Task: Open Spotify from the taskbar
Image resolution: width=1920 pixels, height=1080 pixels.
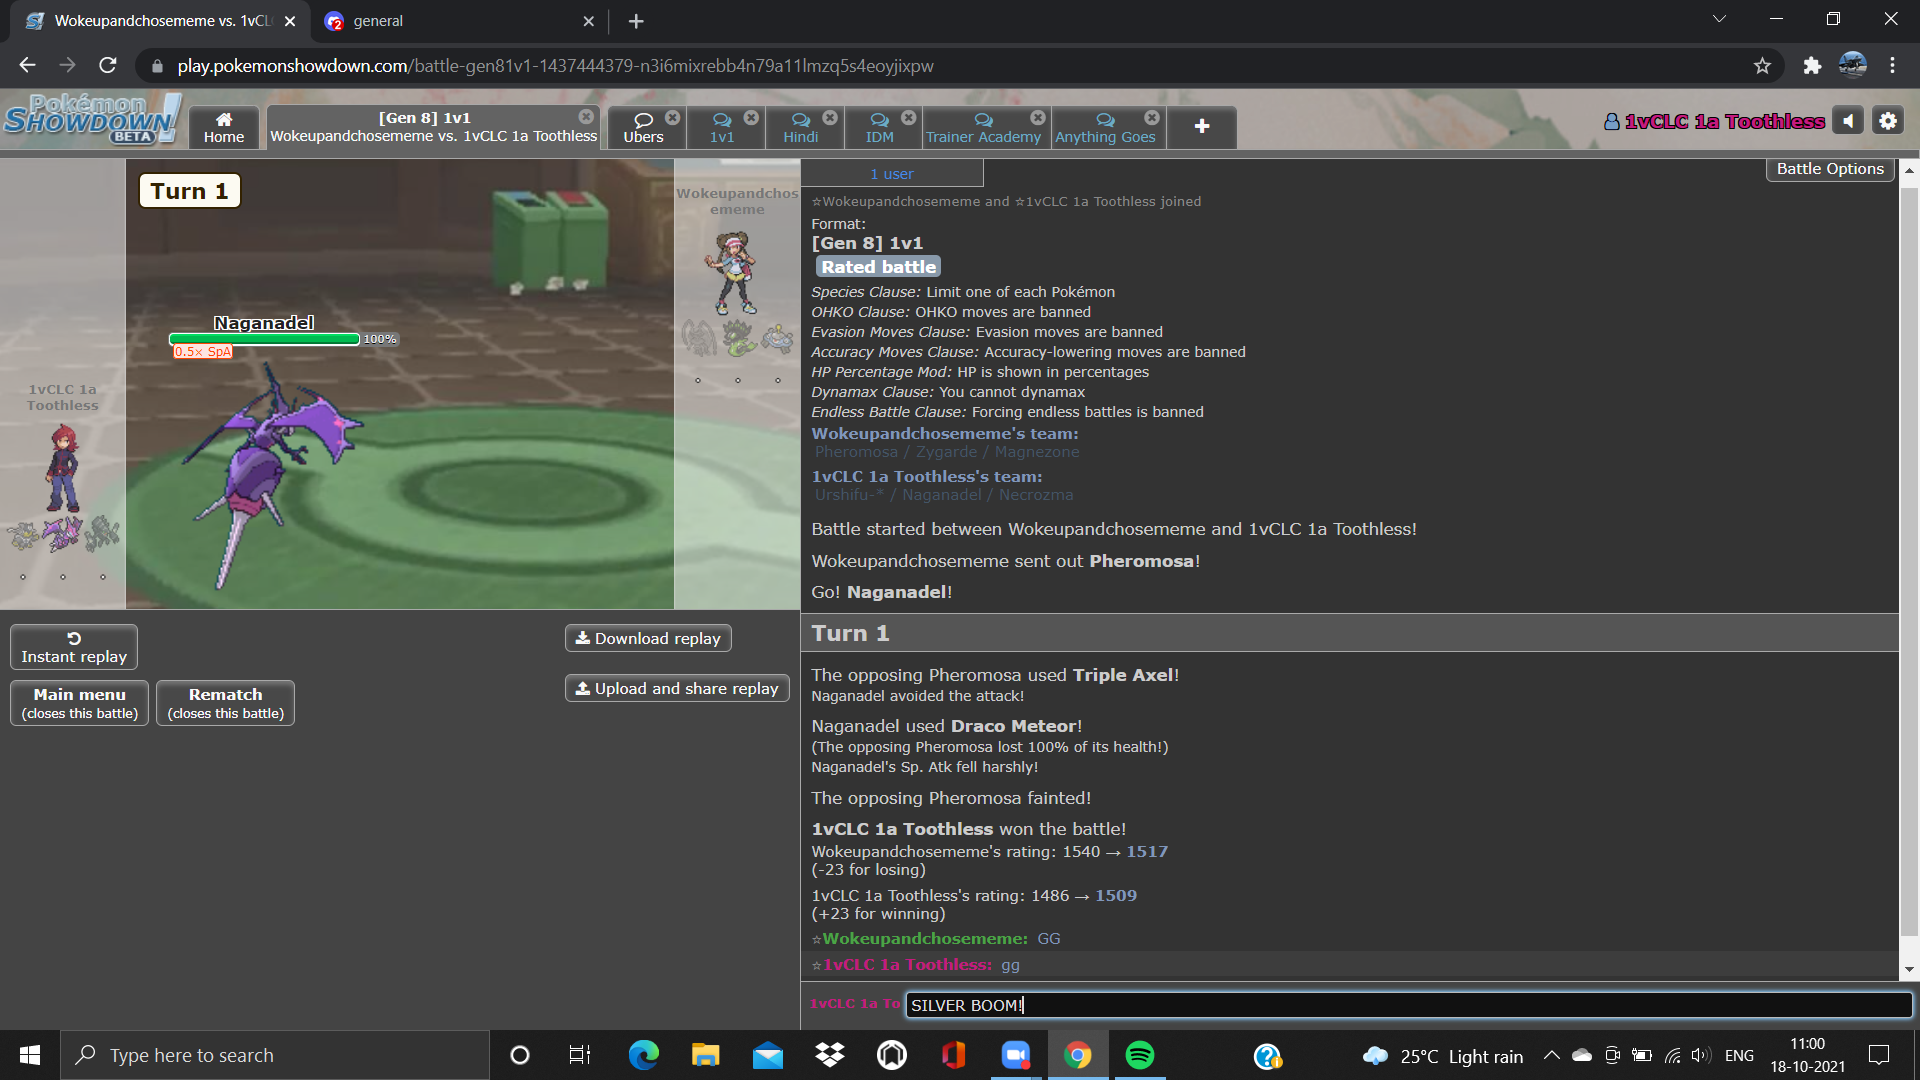Action: (1139, 1055)
